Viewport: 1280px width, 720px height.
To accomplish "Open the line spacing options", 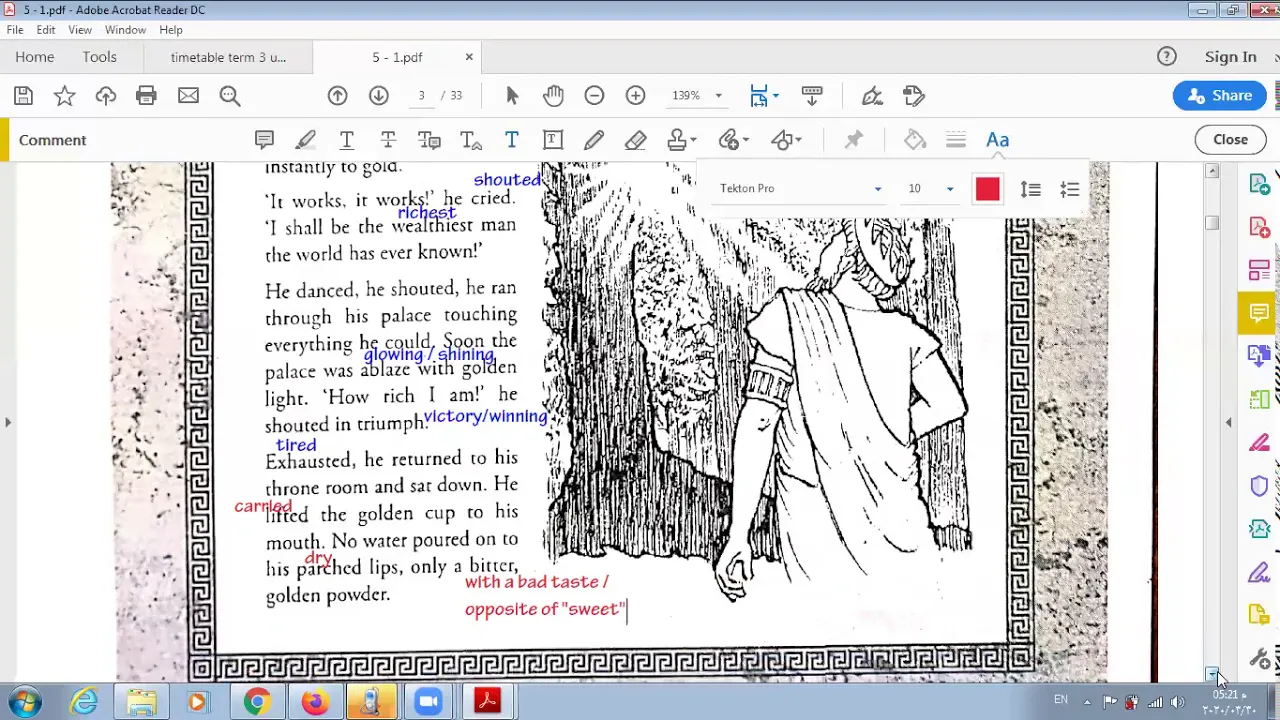I will pos(1030,189).
